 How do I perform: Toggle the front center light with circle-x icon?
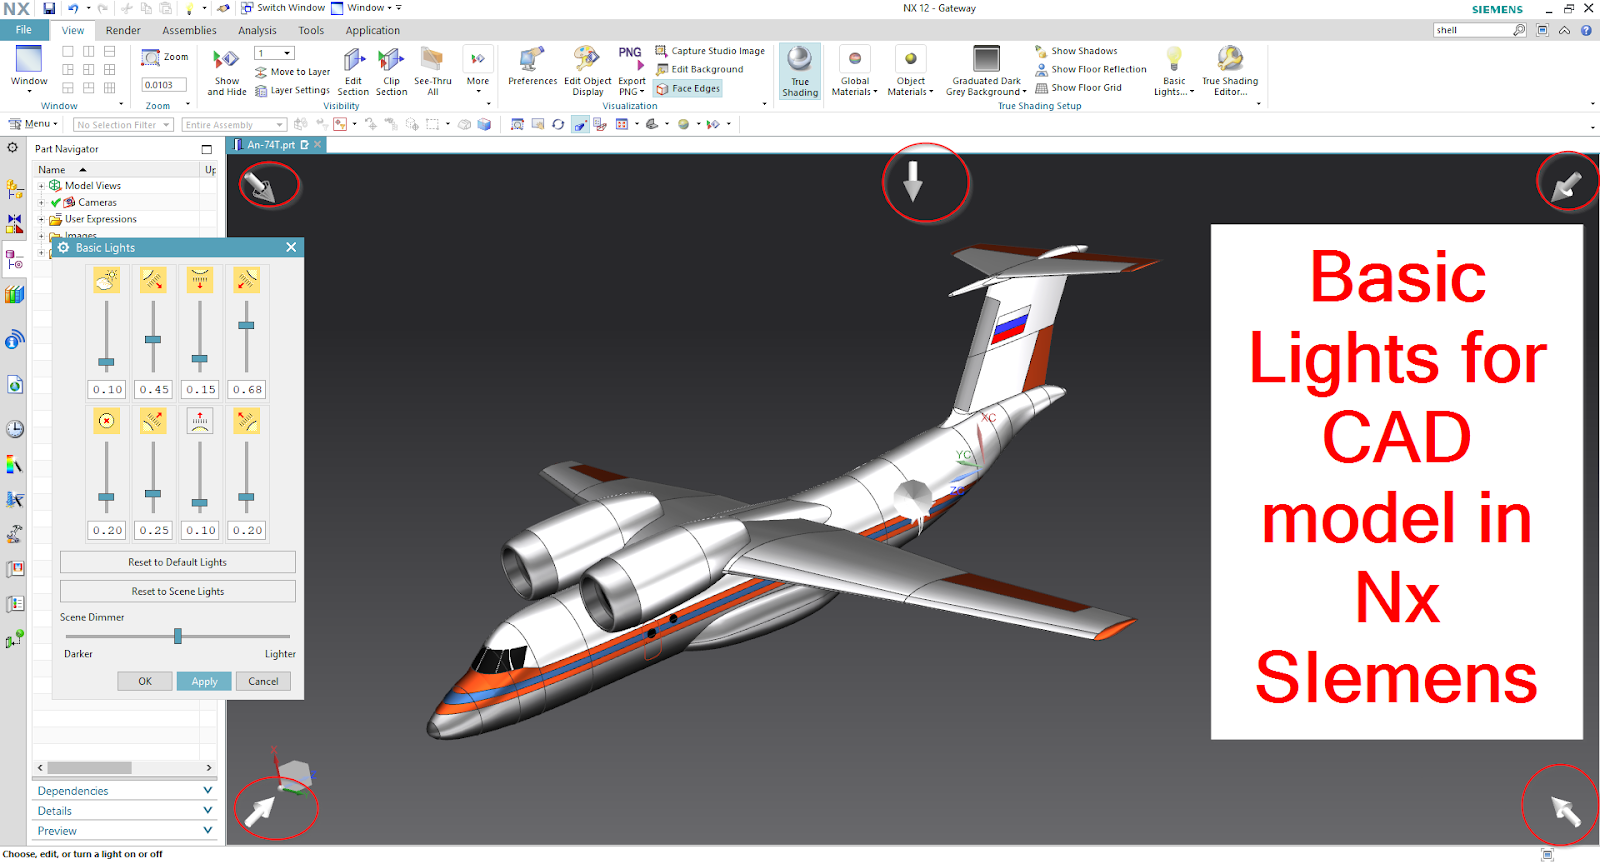tap(106, 421)
